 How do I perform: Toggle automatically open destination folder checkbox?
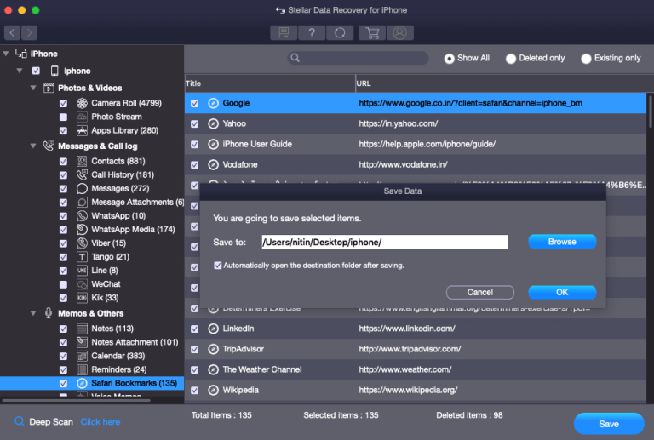[x=219, y=265]
